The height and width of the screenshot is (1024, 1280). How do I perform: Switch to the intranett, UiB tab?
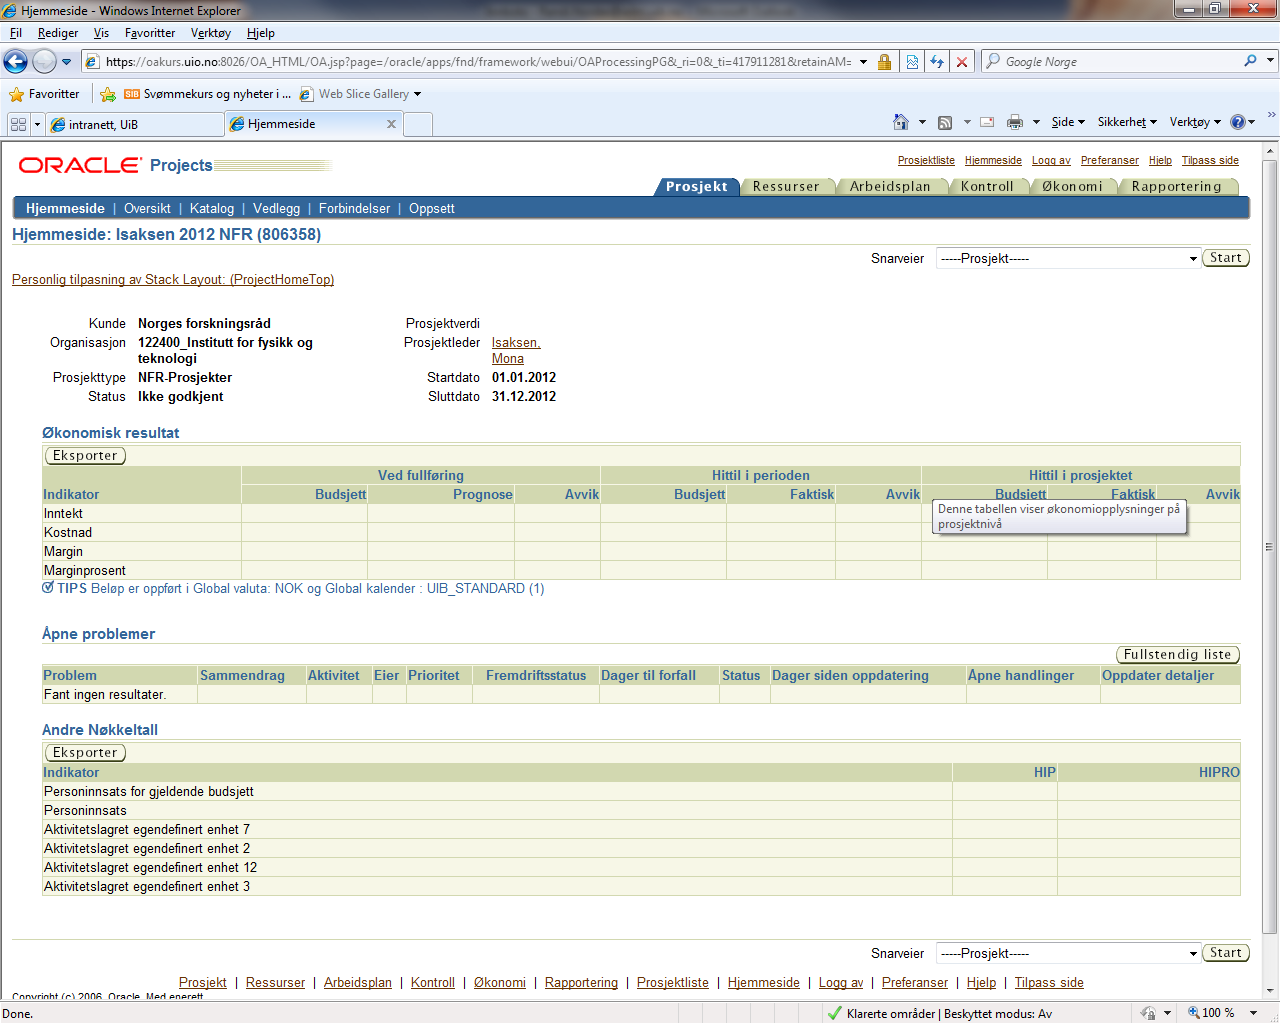pos(136,124)
